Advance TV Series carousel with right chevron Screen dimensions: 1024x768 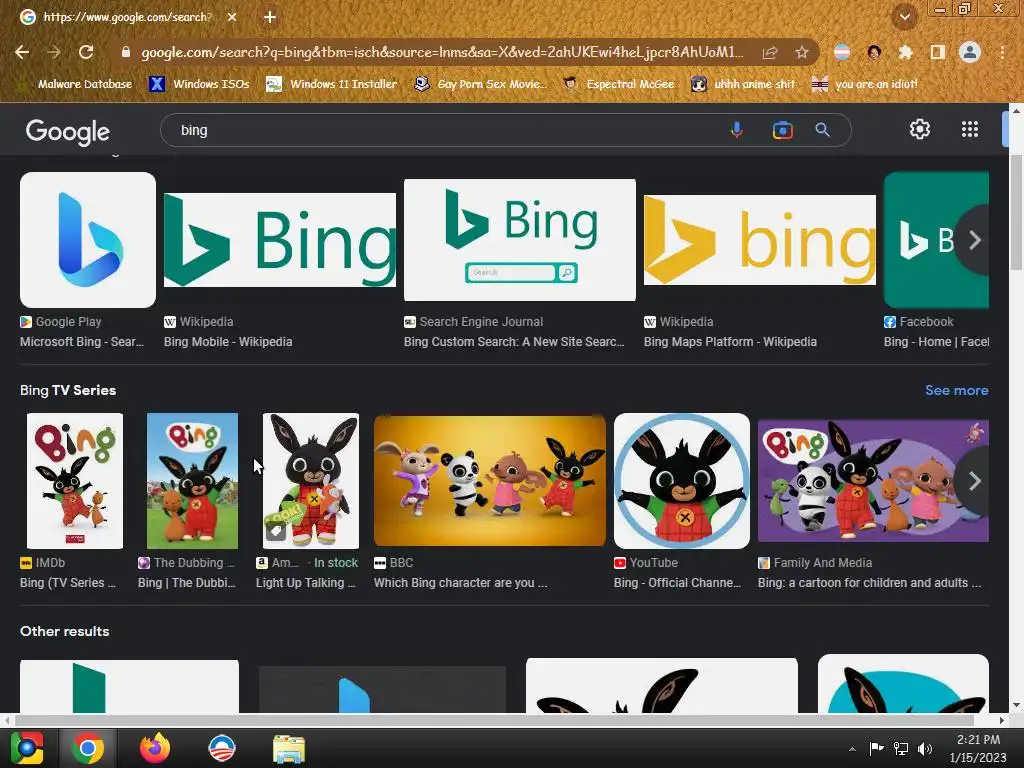974,481
